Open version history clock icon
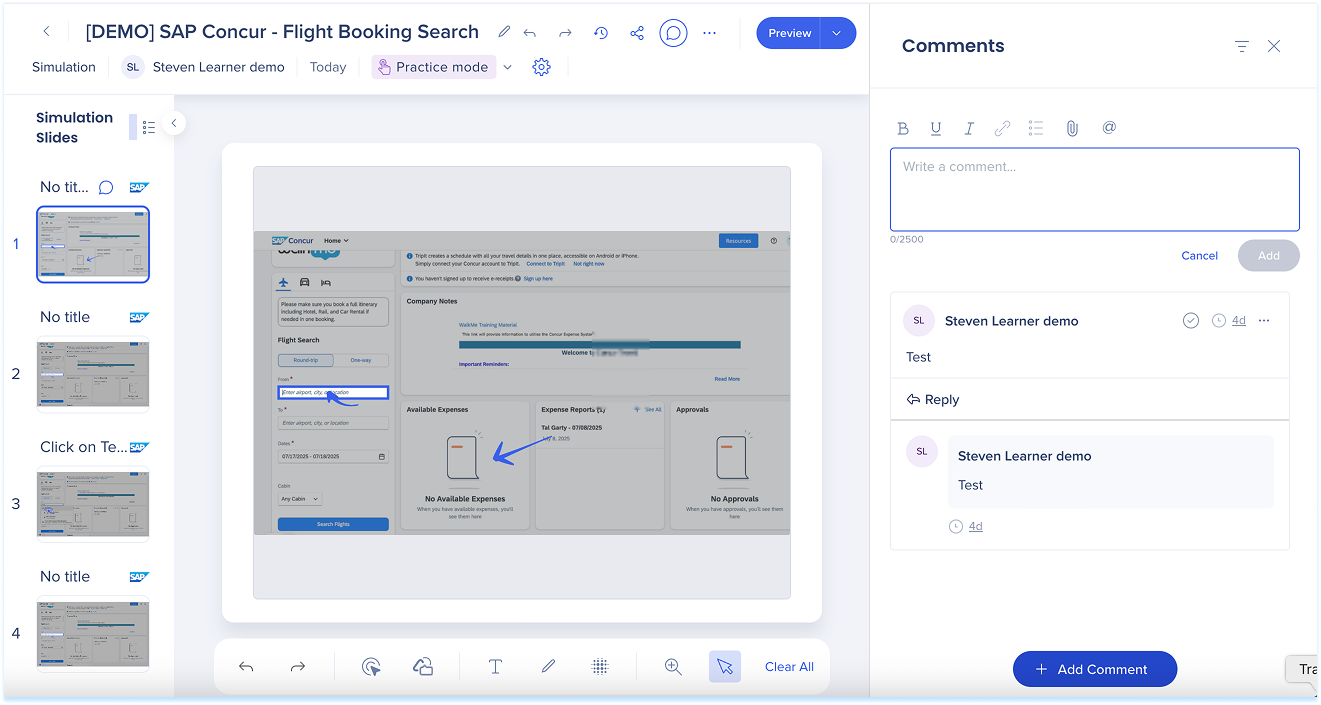 pos(601,33)
